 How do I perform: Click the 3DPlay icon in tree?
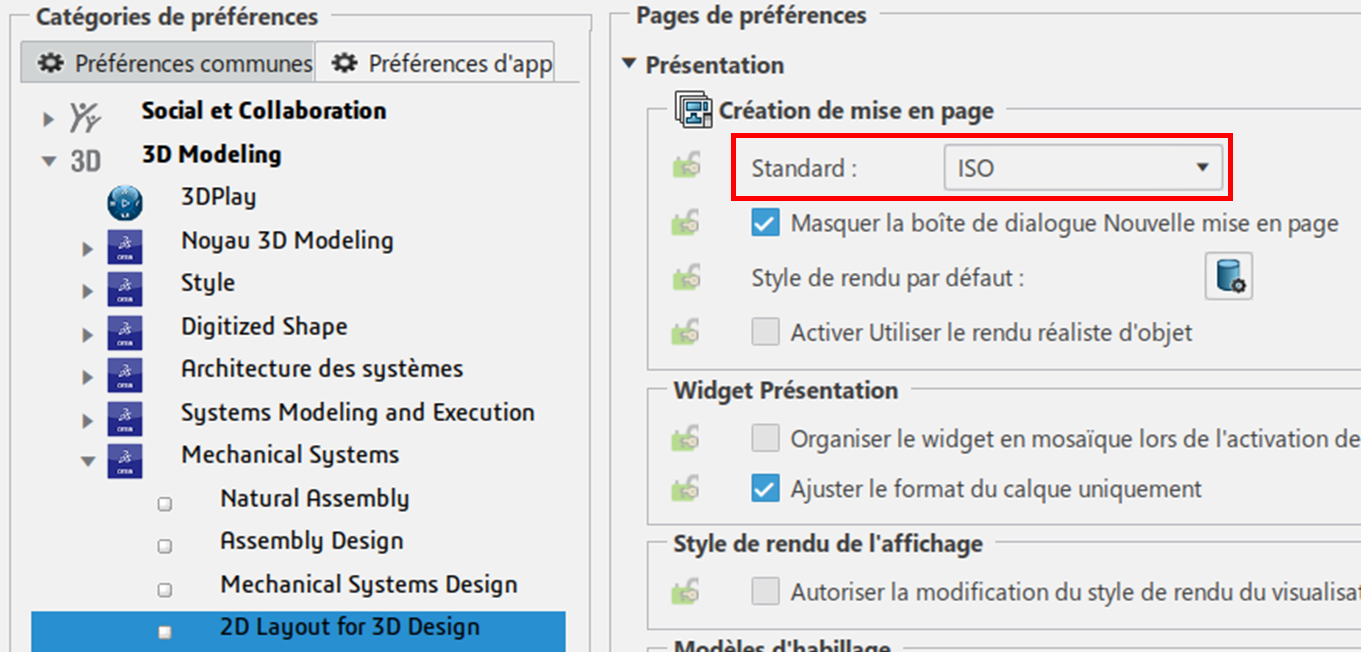[x=125, y=201]
